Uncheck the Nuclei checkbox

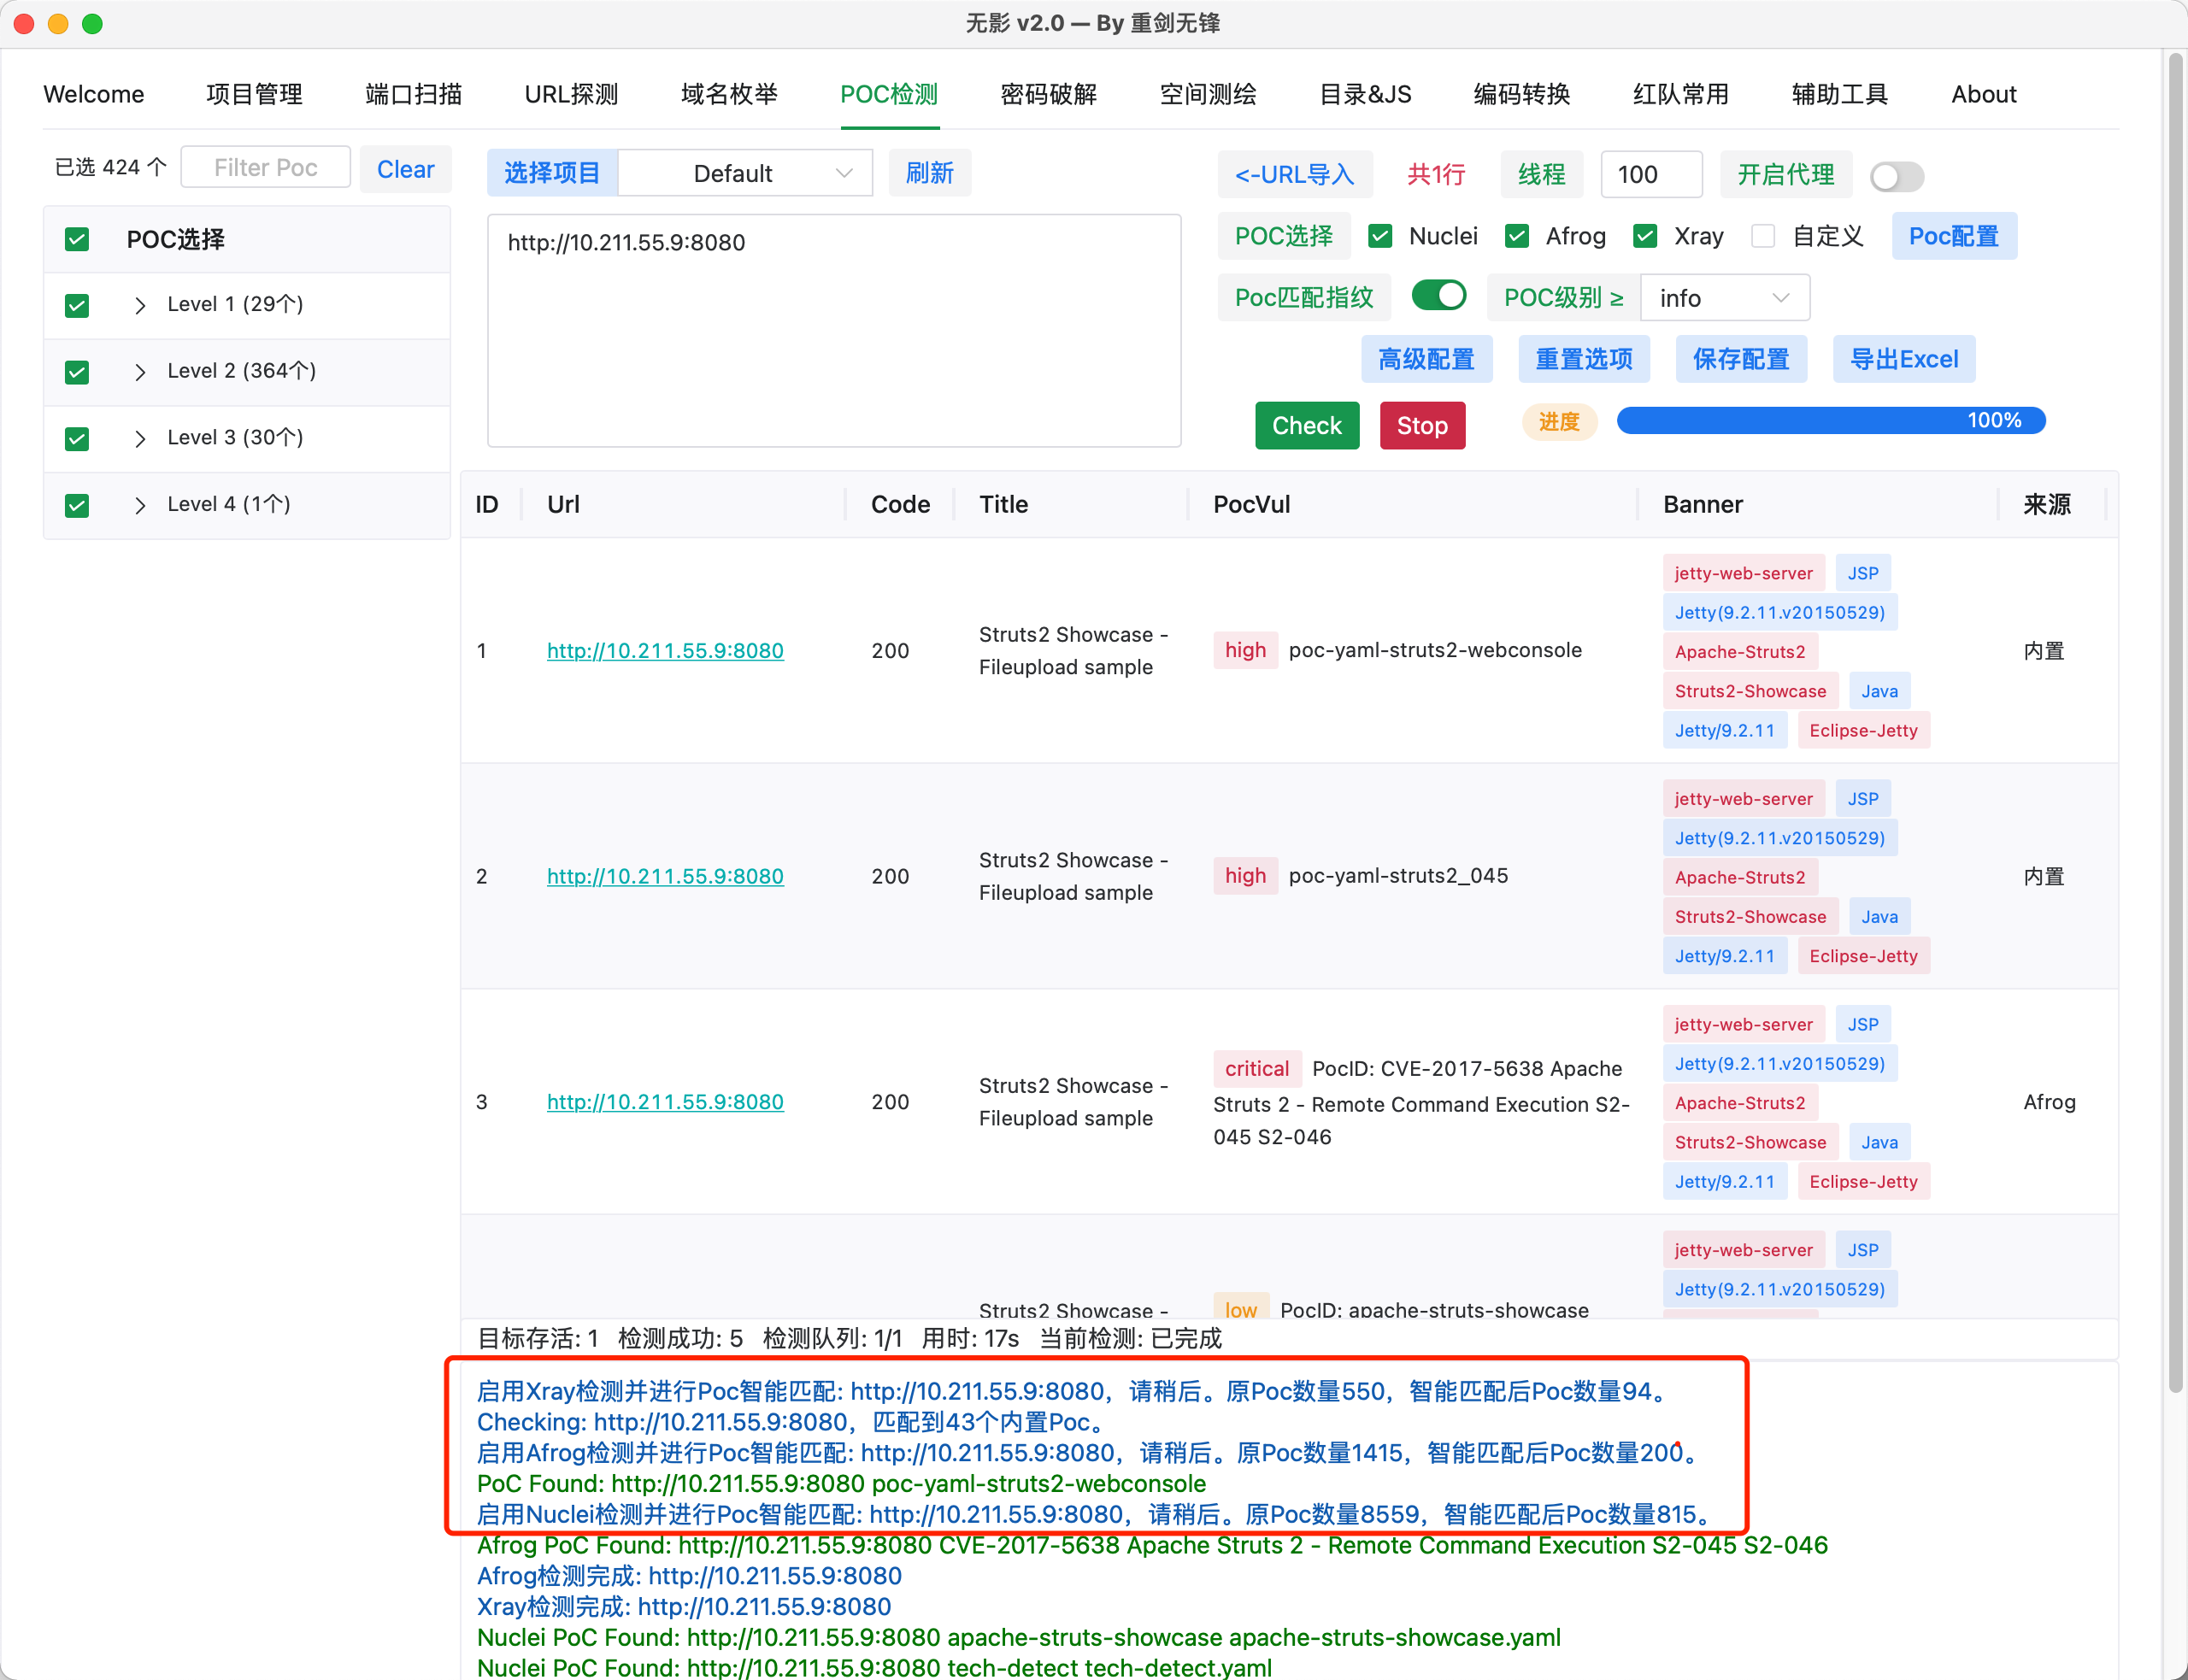pyautogui.click(x=1380, y=236)
